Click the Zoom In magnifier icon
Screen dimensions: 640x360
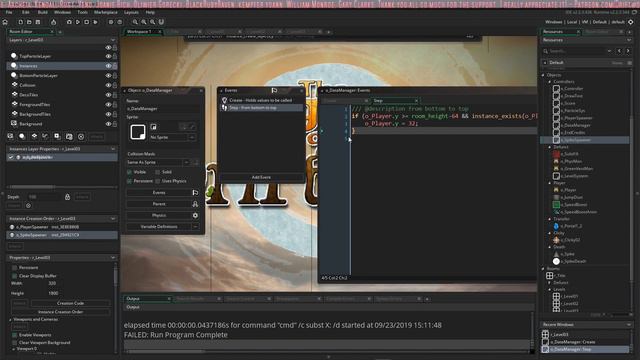click(x=152, y=22)
